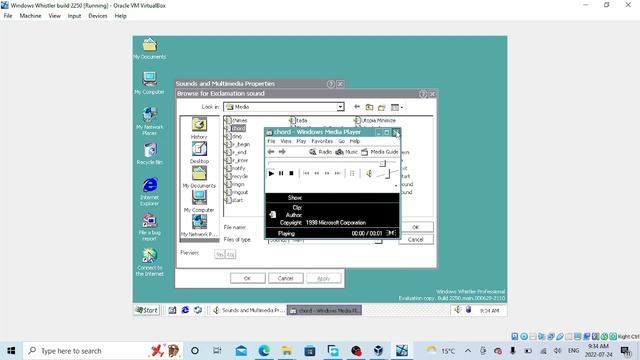Open Music in Media Player toolbar
The height and width of the screenshot is (360, 640).
tap(347, 152)
